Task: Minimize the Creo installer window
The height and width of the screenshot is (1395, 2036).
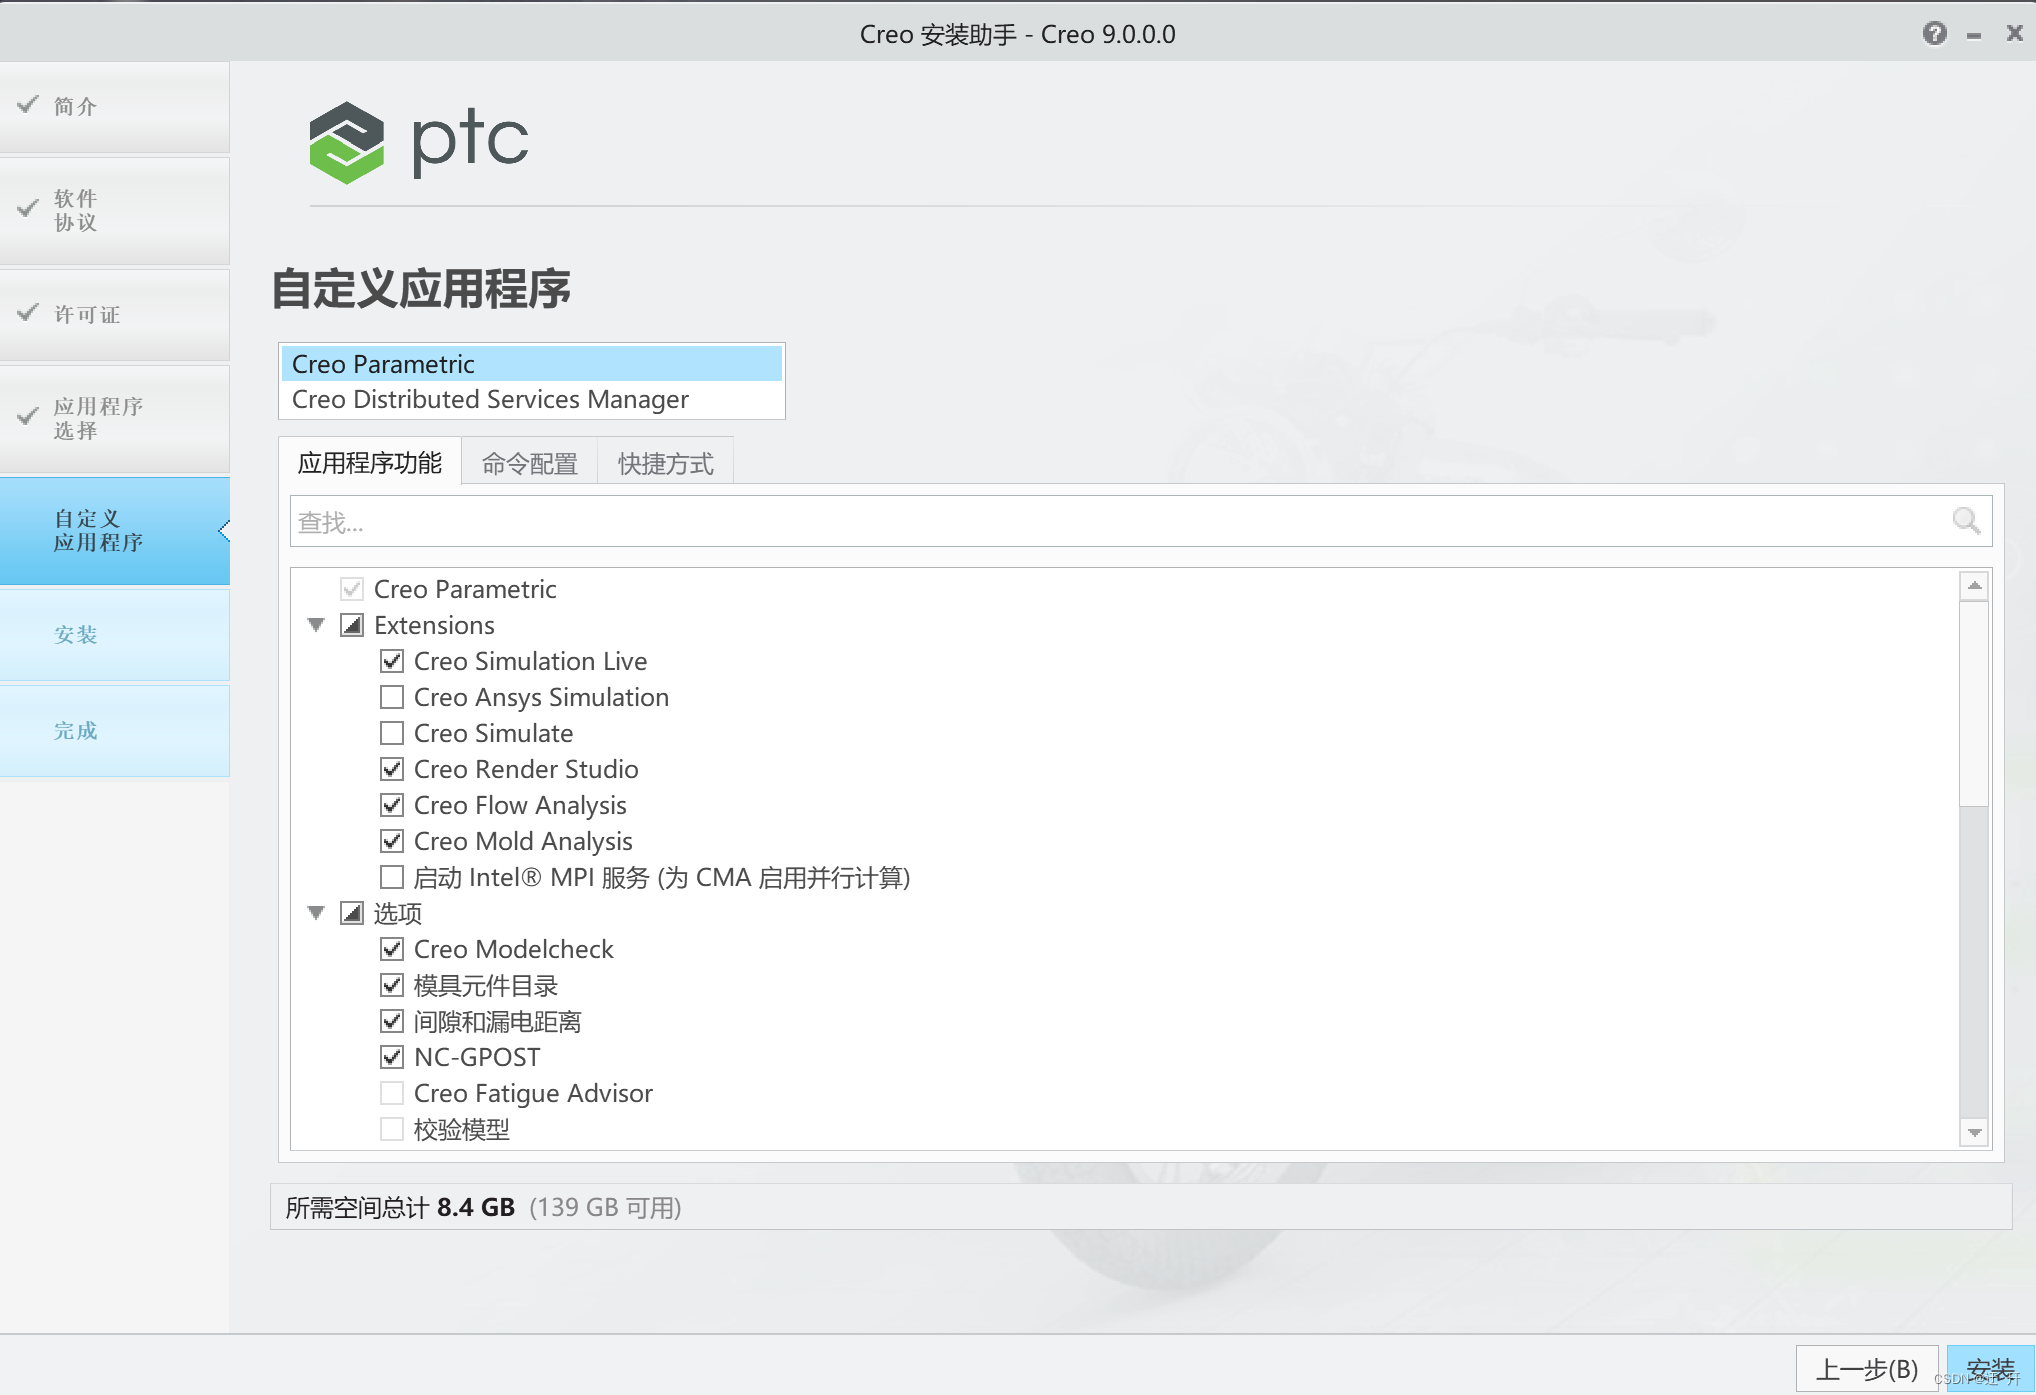Action: [1974, 35]
